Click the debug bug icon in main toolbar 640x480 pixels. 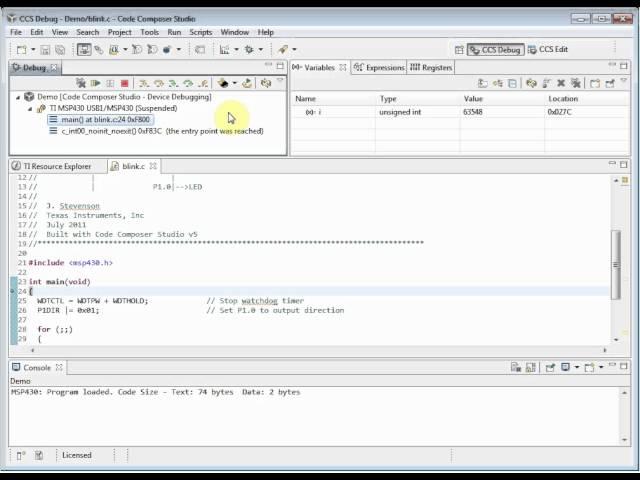pos(249,50)
